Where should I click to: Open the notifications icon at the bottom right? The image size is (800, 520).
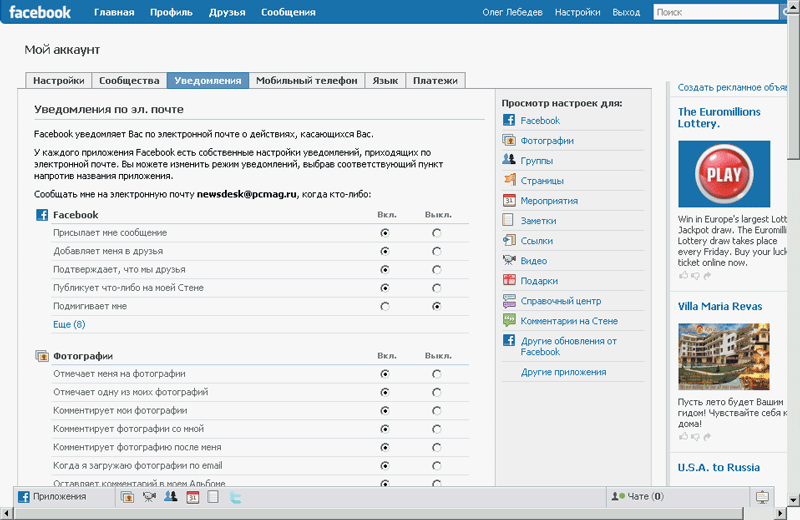click(762, 496)
